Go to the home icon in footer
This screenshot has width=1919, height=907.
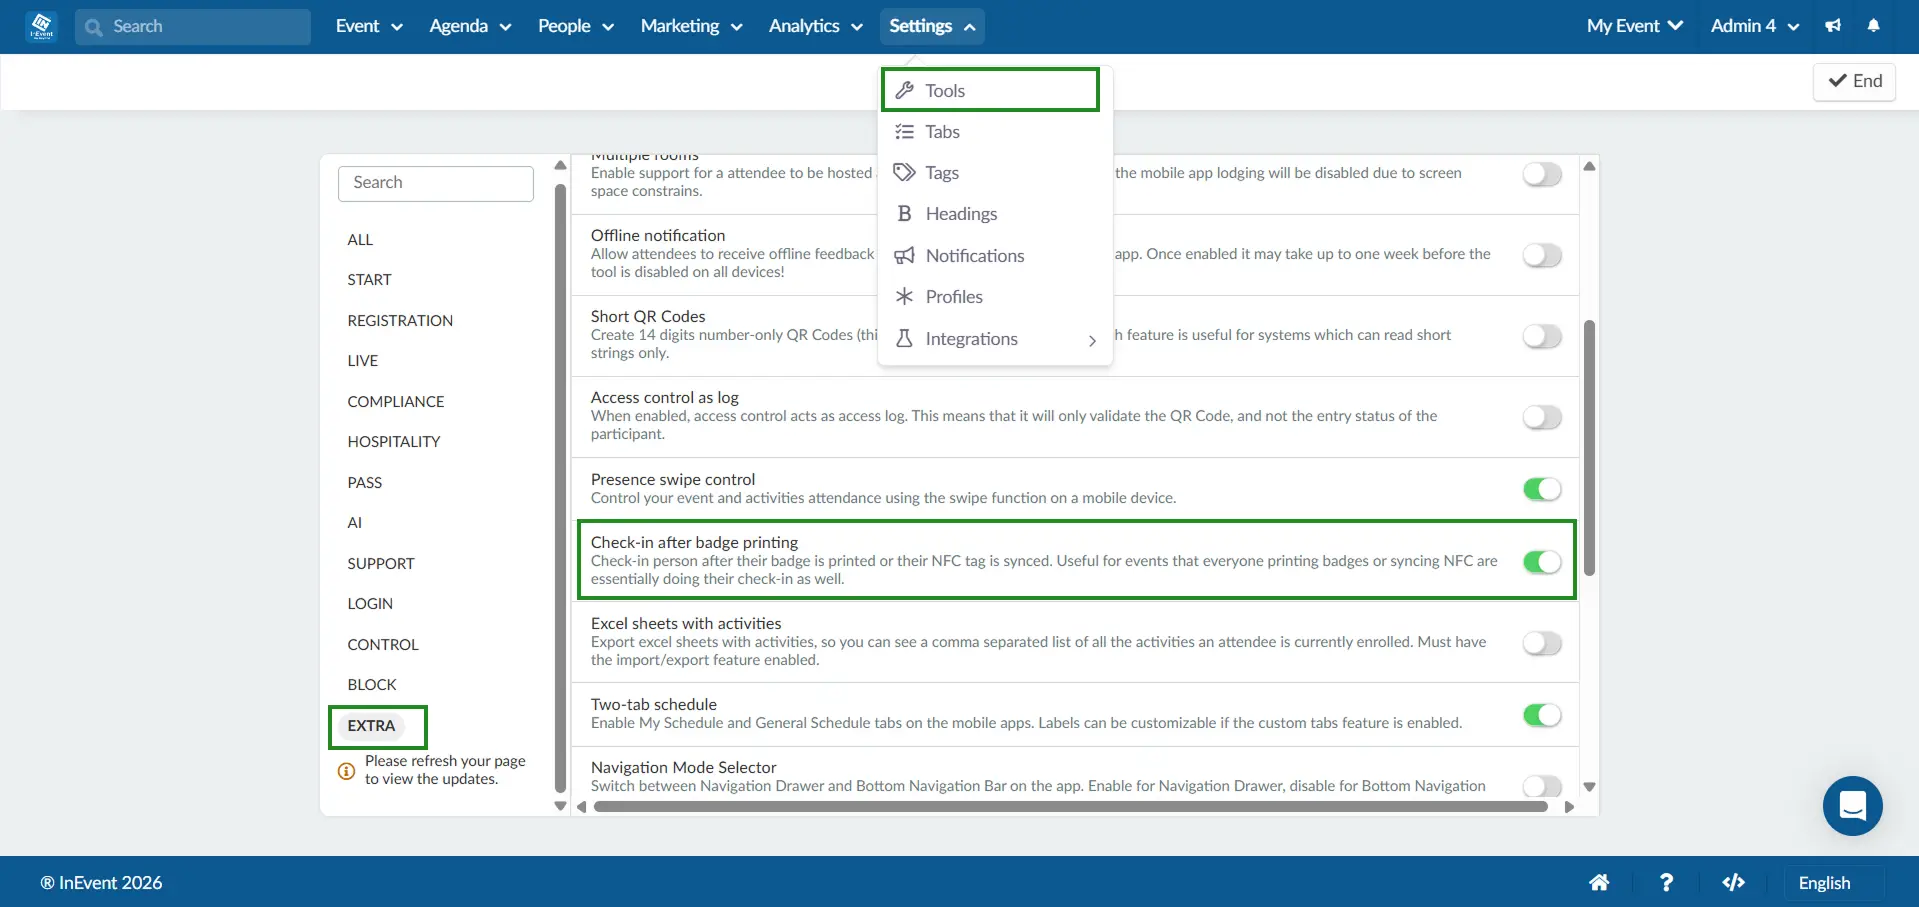[1599, 882]
